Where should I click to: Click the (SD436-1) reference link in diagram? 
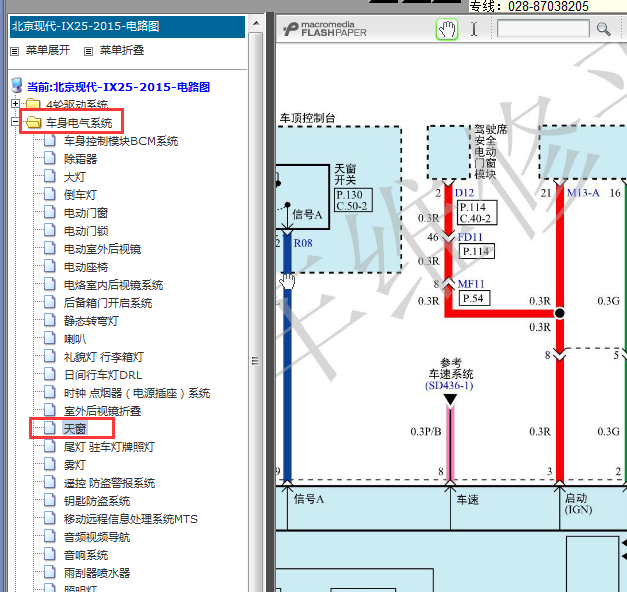[449, 386]
